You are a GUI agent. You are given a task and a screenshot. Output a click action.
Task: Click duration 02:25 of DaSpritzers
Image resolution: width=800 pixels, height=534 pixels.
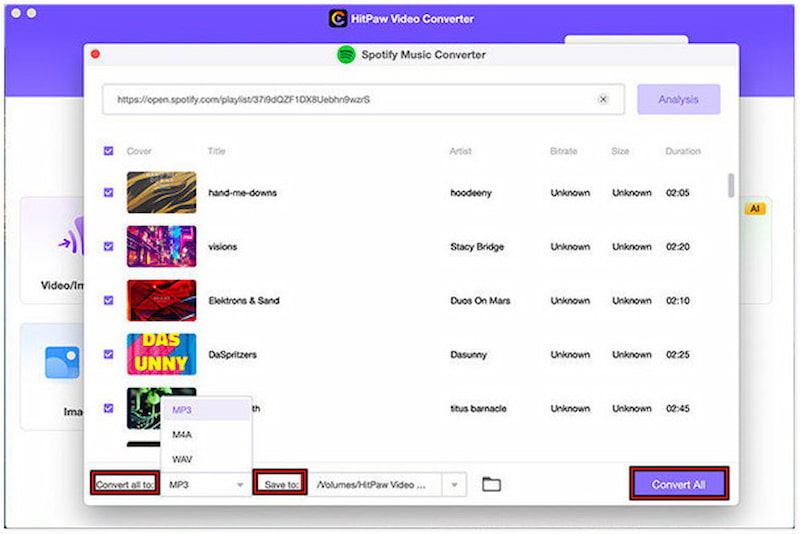pyautogui.click(x=678, y=355)
